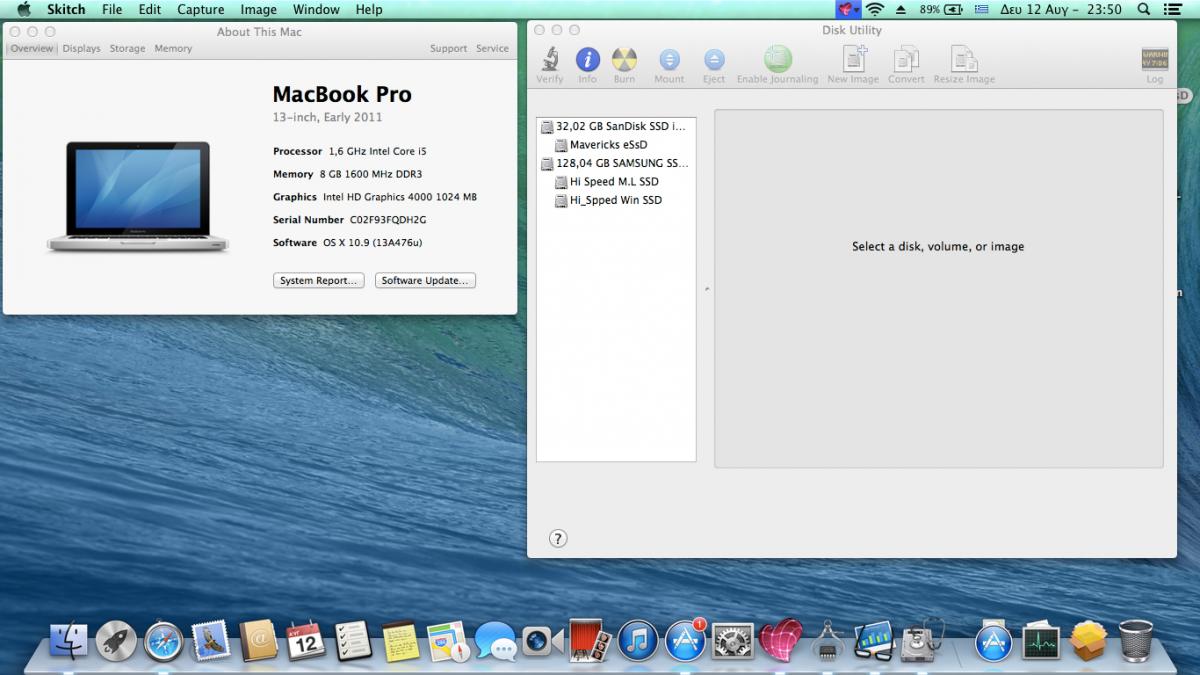
Task: Open Launchpad rocket in the Dock
Action: 116,641
